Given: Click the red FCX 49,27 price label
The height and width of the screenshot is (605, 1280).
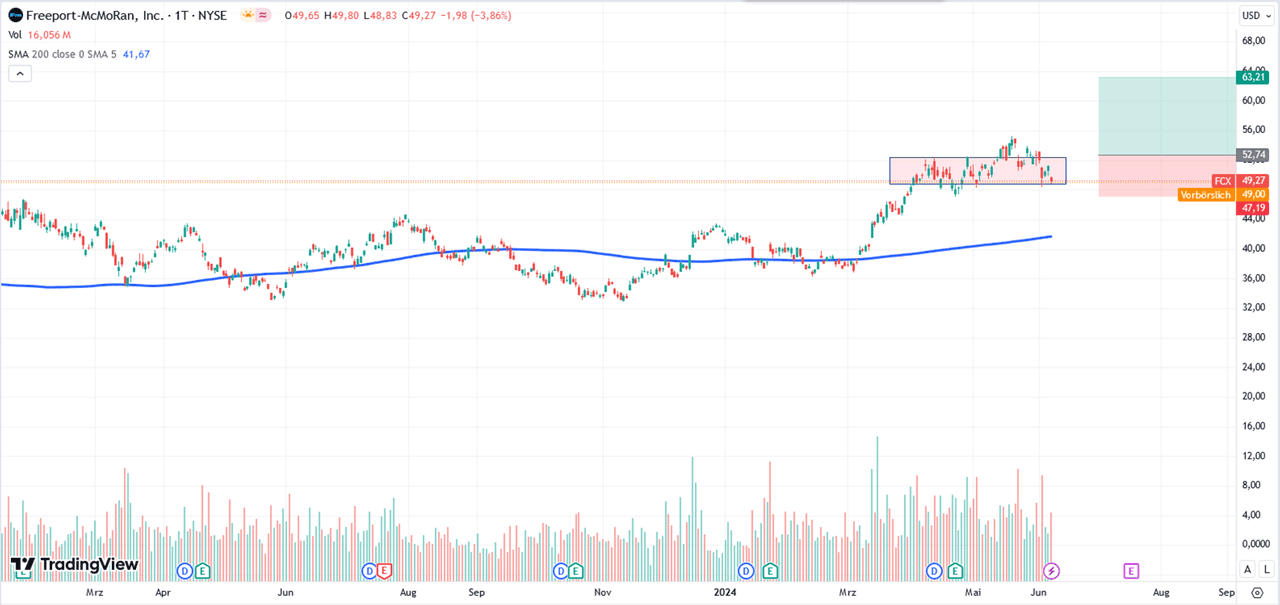Looking at the screenshot, I should click(x=1240, y=180).
